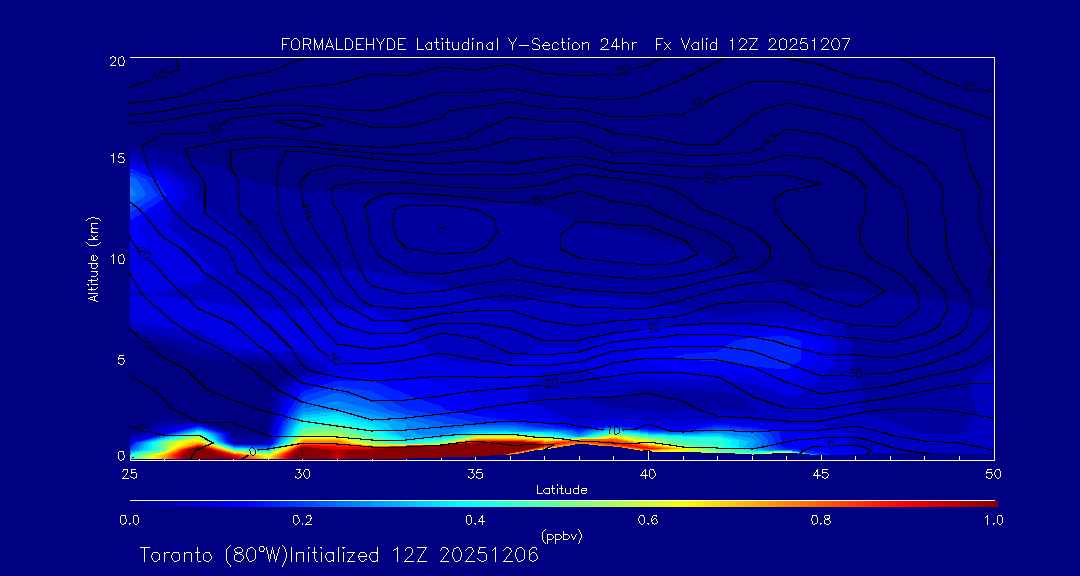Image resolution: width=1080 pixels, height=576 pixels.
Task: Click the 0.6 colorbar tick label
Action: pos(648,520)
